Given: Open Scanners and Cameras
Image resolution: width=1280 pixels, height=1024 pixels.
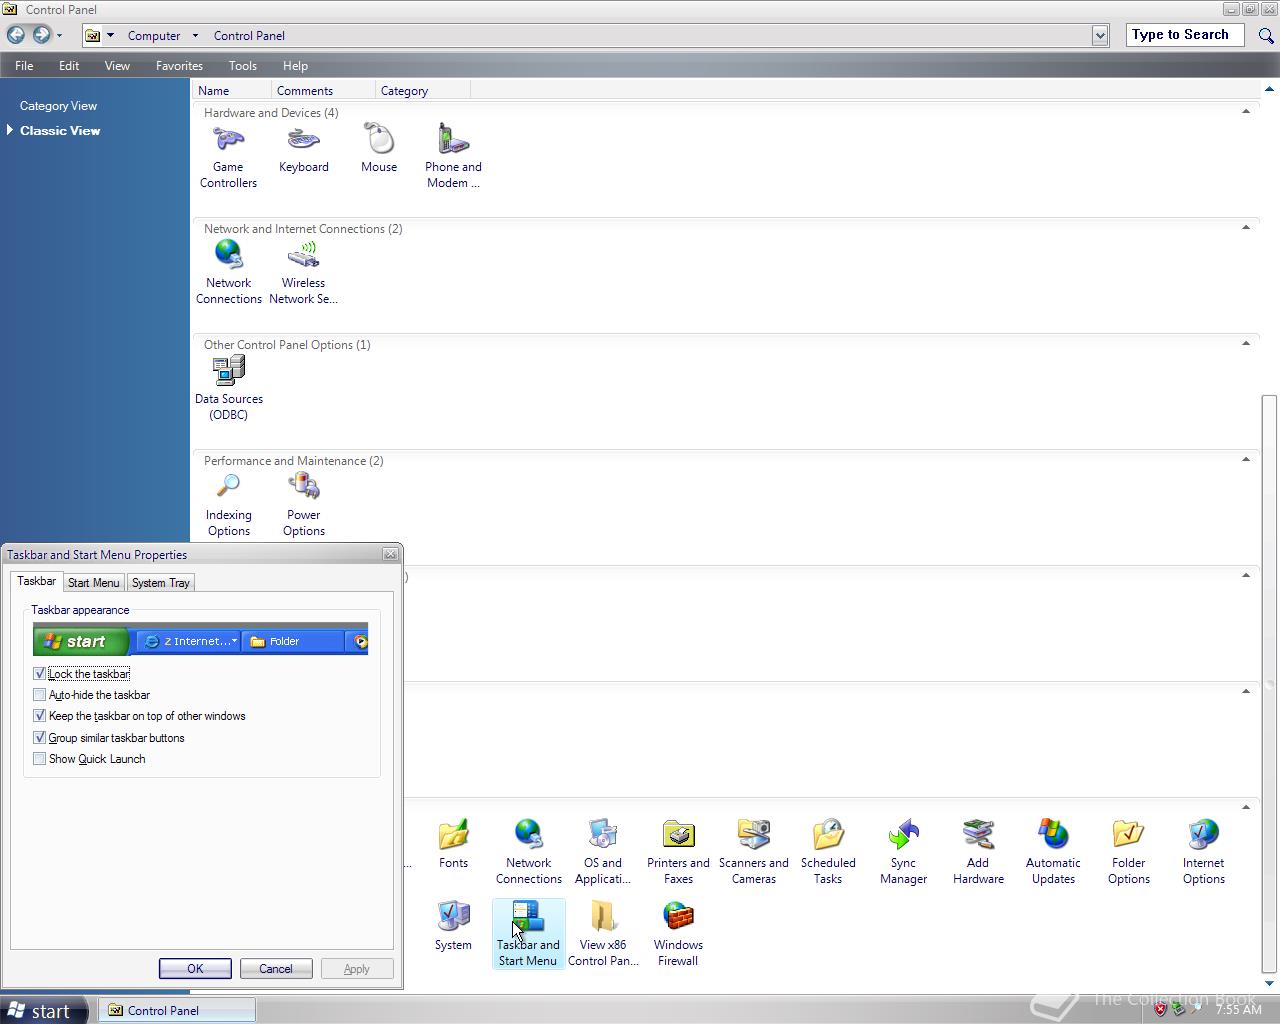Looking at the screenshot, I should pos(753,853).
